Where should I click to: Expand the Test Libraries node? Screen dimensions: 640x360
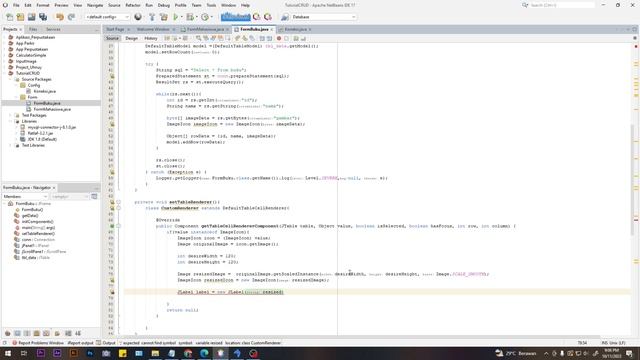(x=11, y=145)
